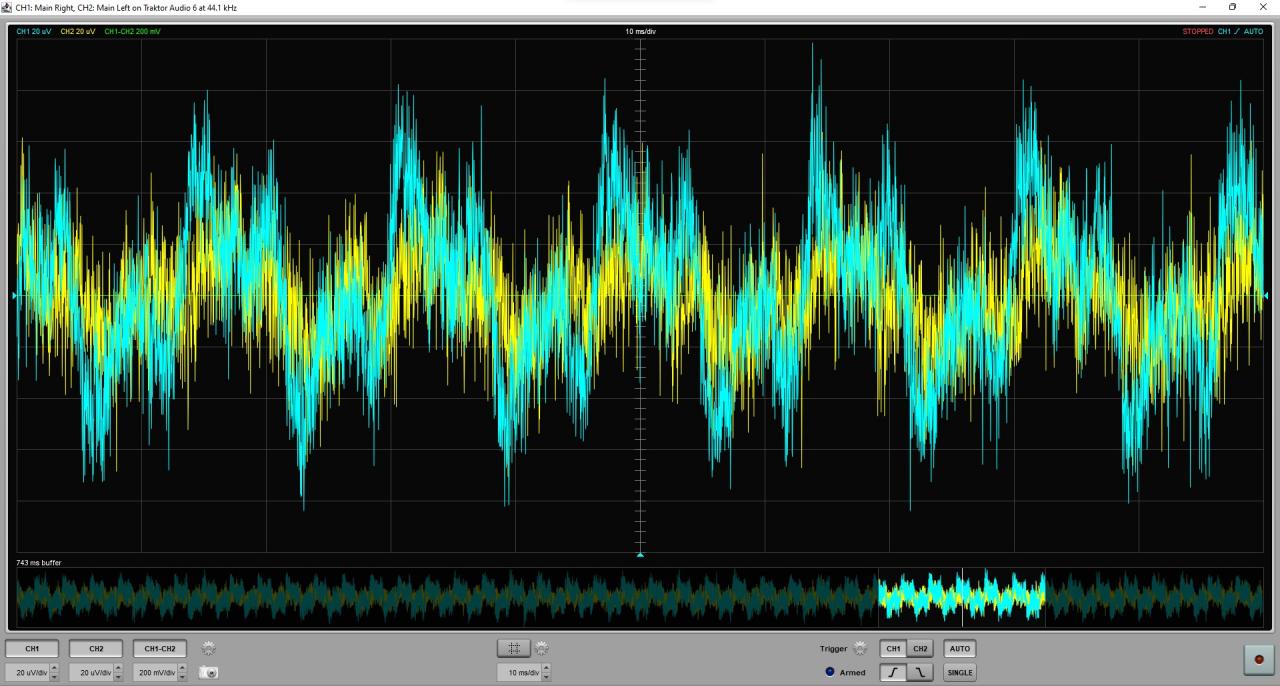Click dimmed left part of buffer overview

[447, 597]
